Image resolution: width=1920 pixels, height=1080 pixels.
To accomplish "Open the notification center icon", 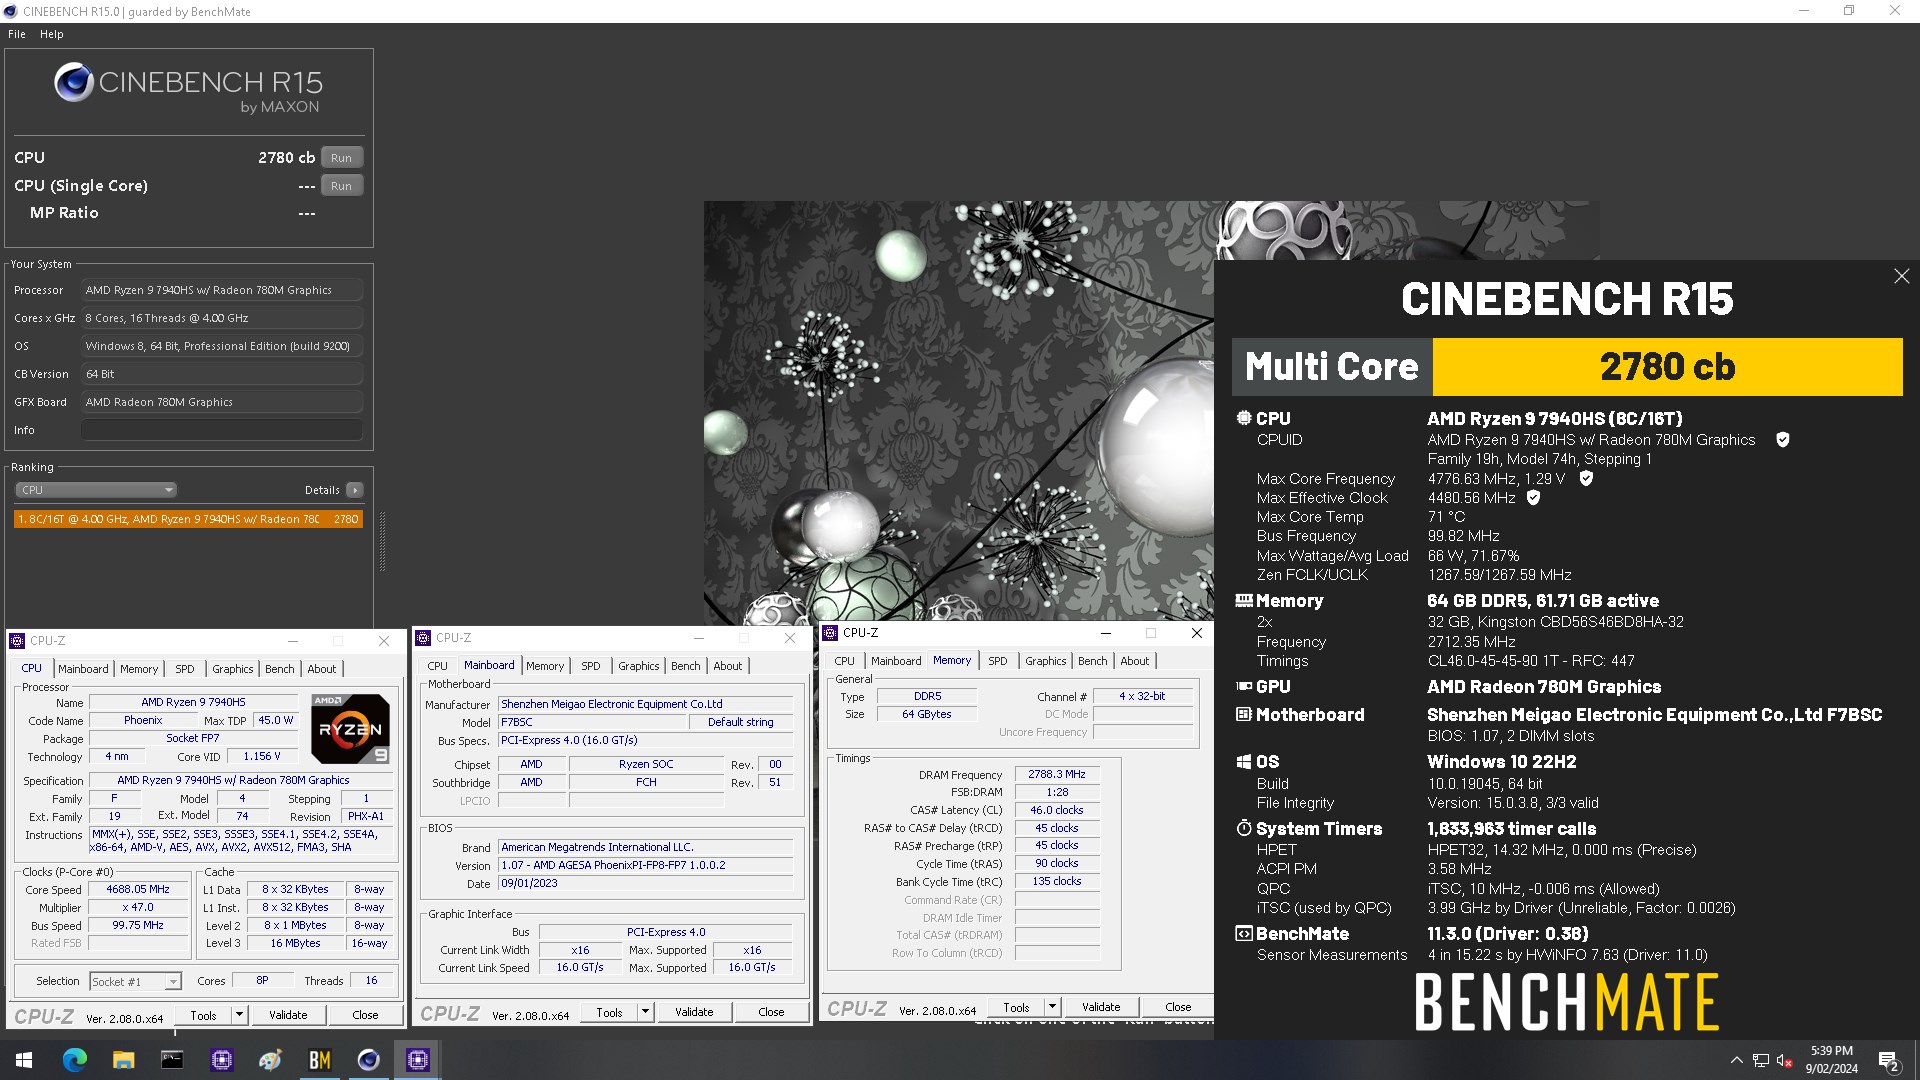I will [x=1889, y=1060].
